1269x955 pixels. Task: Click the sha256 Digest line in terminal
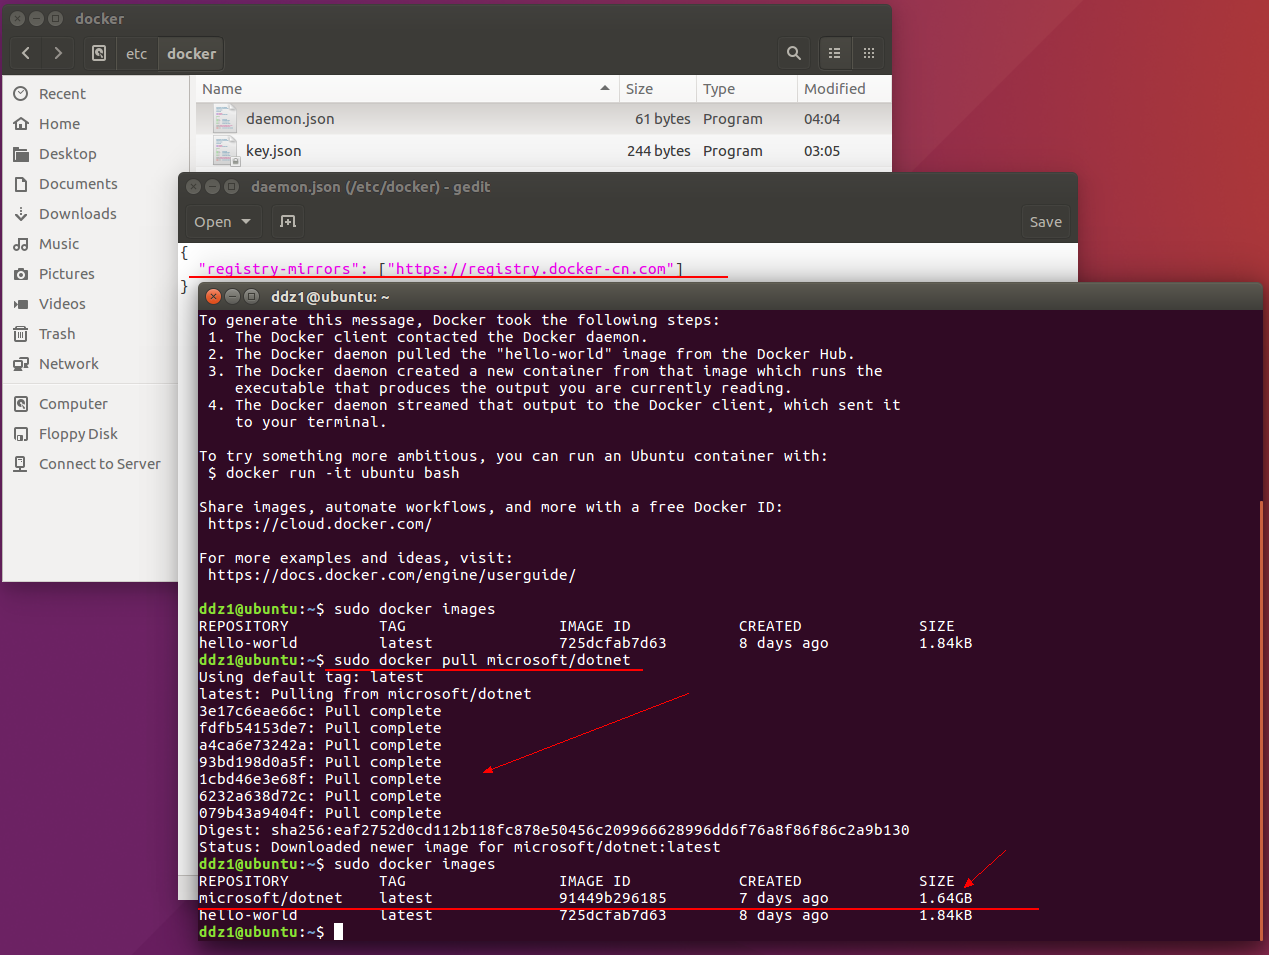[x=554, y=830]
